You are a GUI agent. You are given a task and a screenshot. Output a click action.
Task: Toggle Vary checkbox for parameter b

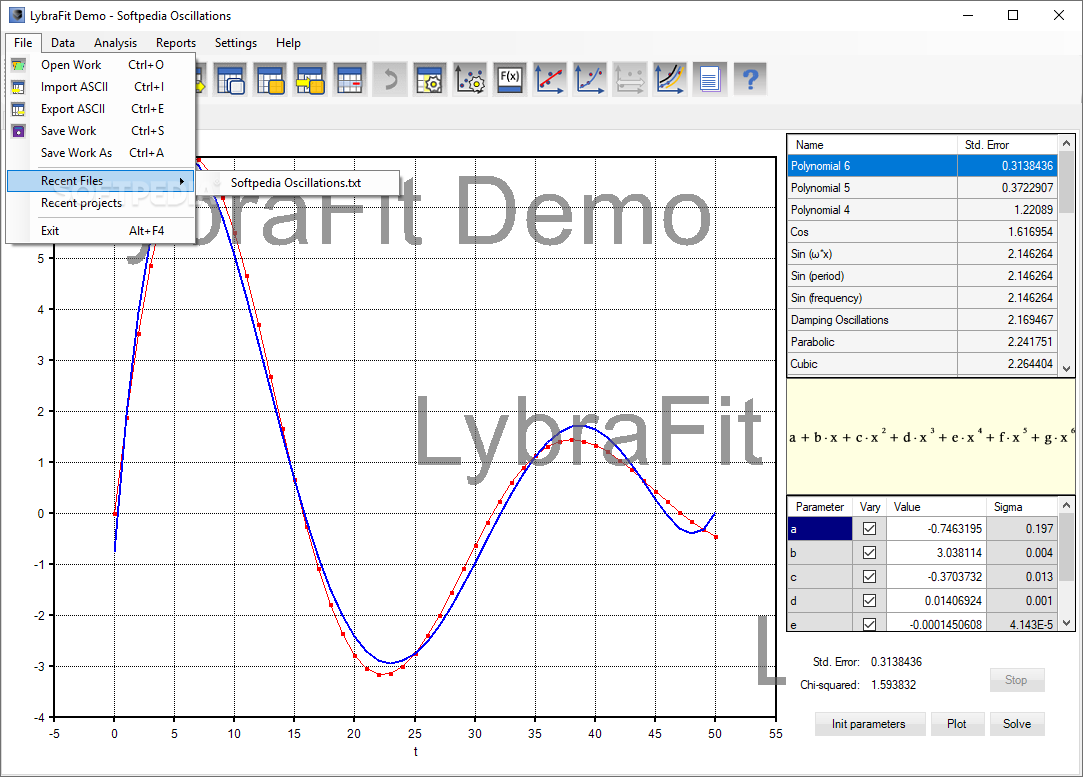[870, 553]
